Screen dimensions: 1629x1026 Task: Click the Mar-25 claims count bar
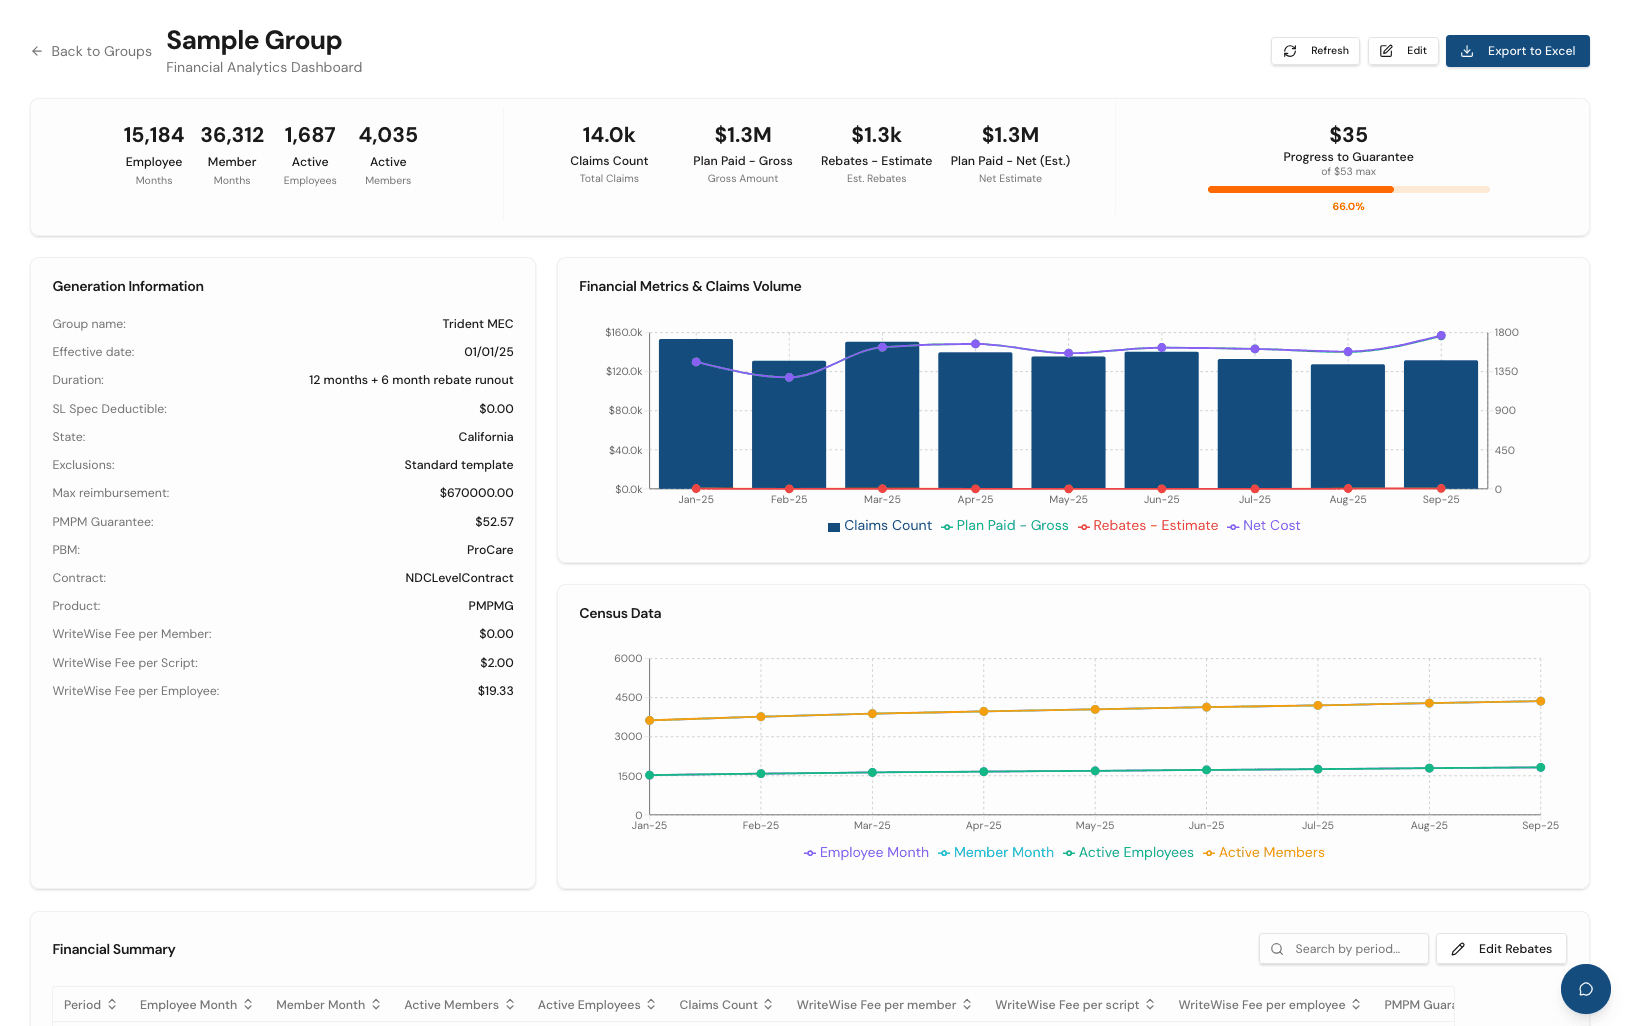click(882, 415)
